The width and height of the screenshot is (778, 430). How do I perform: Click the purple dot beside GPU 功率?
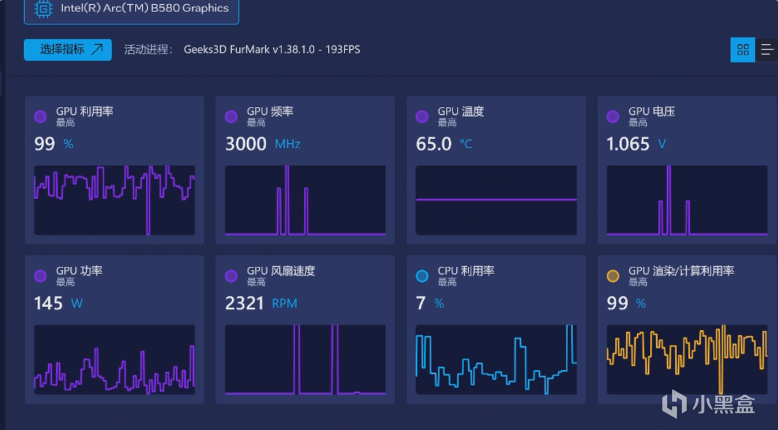(x=40, y=276)
